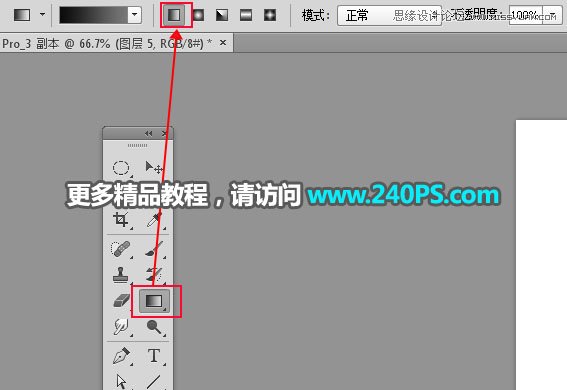
Task: Open the blend mode dropdown showing 正常
Action: point(389,15)
